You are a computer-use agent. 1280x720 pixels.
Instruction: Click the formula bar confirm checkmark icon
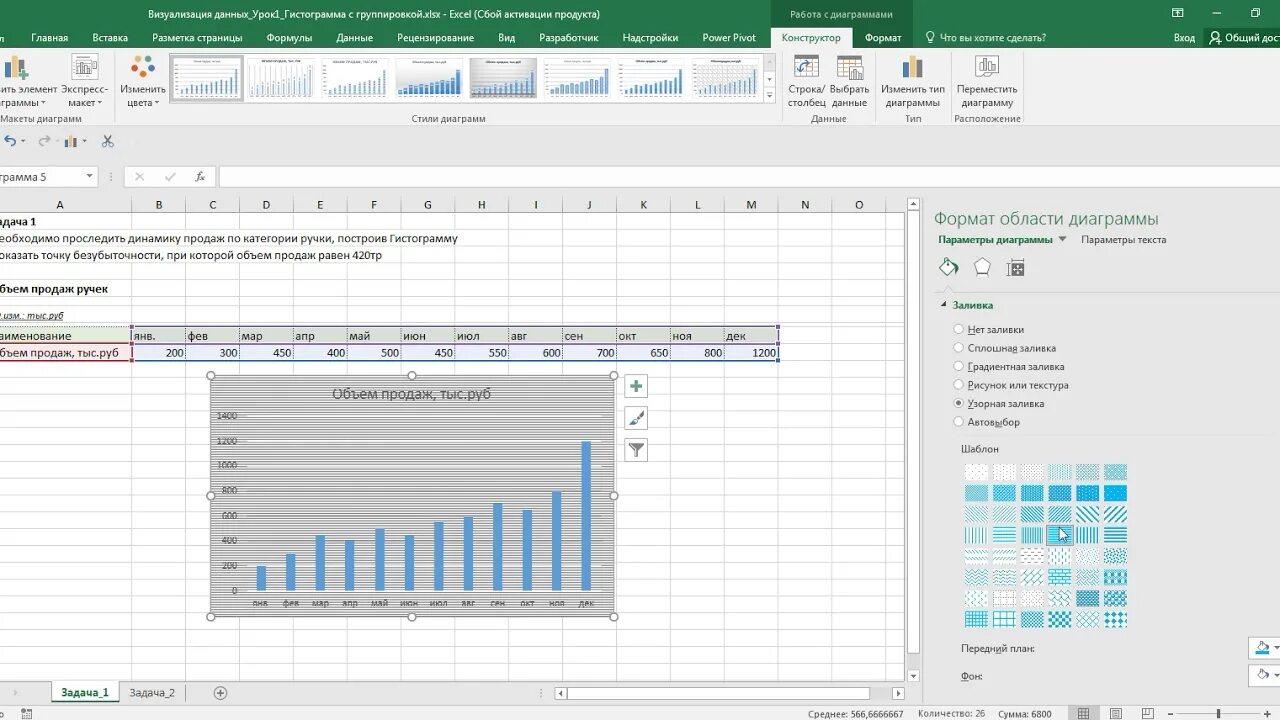tap(170, 177)
